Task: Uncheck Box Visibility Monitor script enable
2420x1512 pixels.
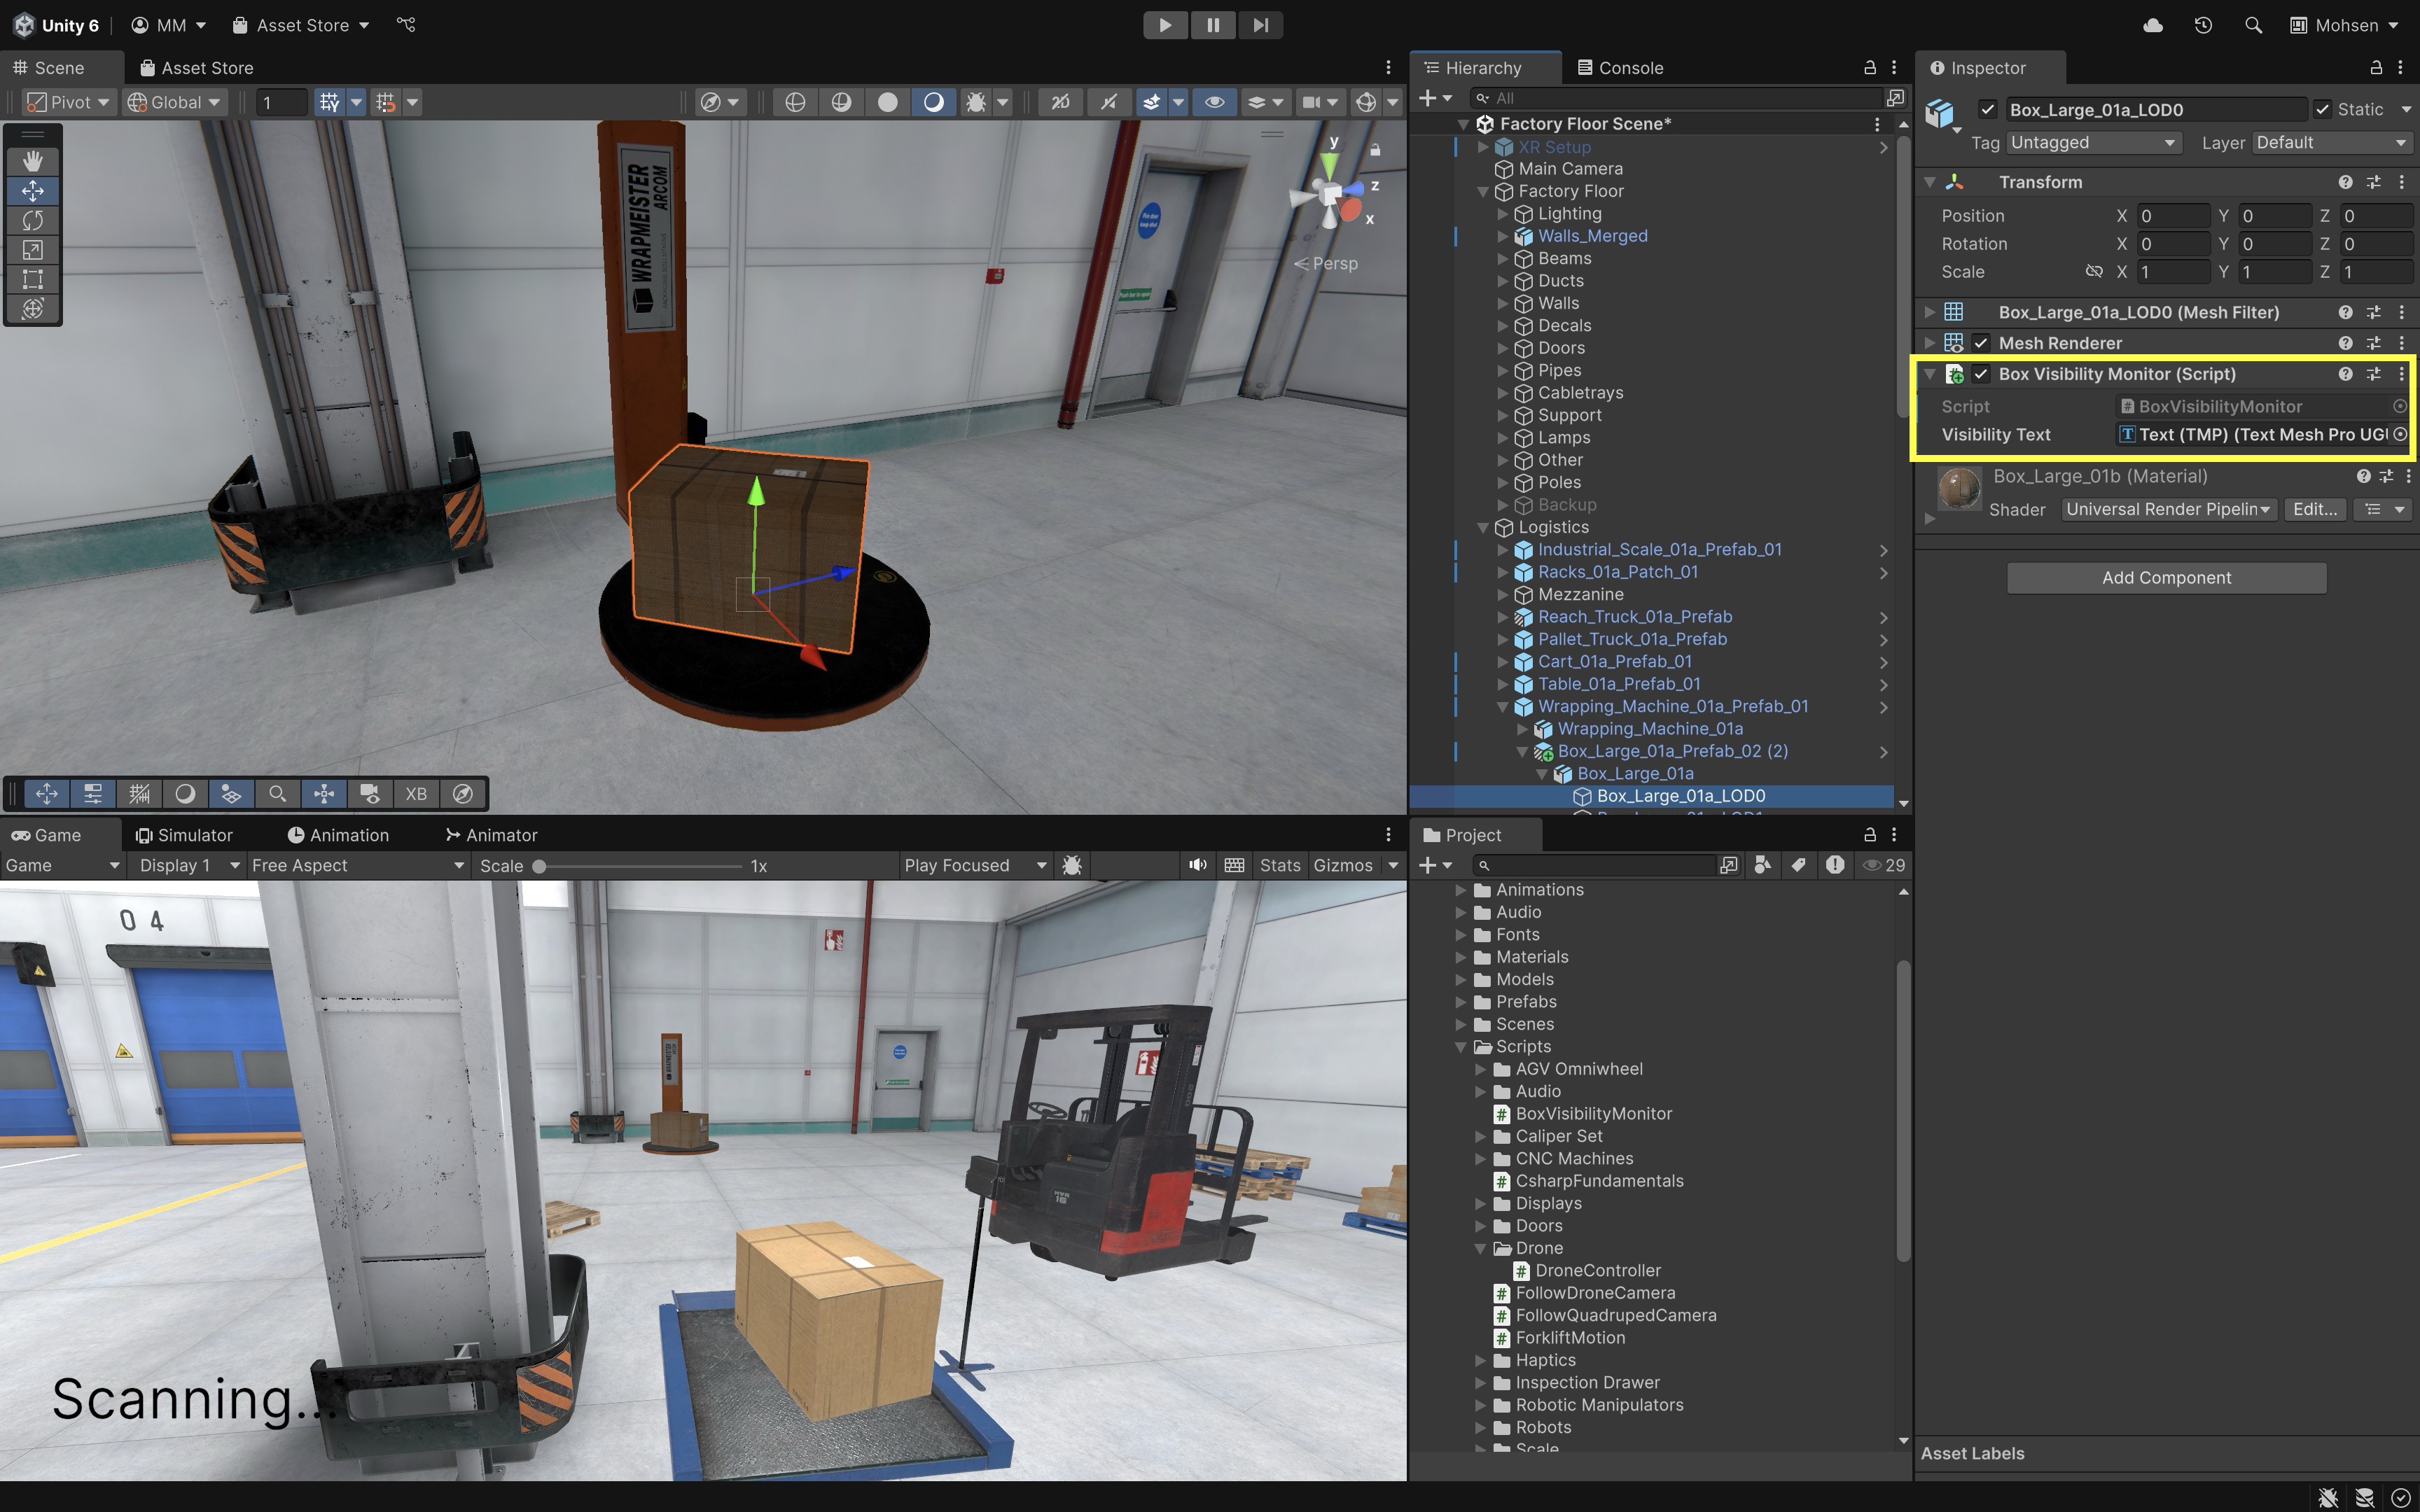Action: (x=1981, y=374)
